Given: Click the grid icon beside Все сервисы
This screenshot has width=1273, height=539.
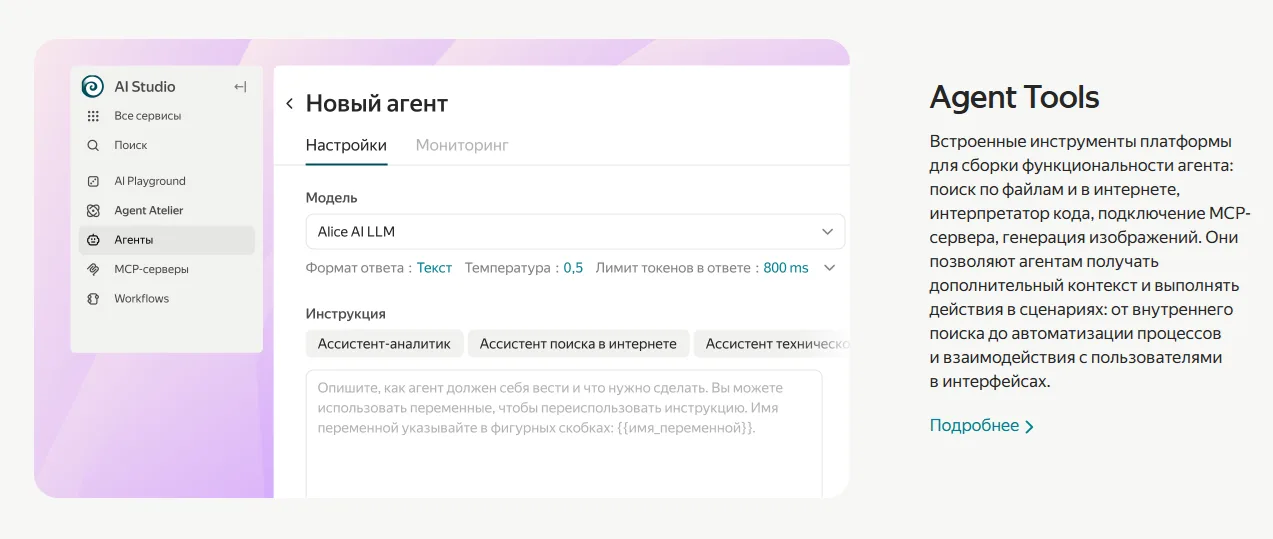Looking at the screenshot, I should pos(93,116).
